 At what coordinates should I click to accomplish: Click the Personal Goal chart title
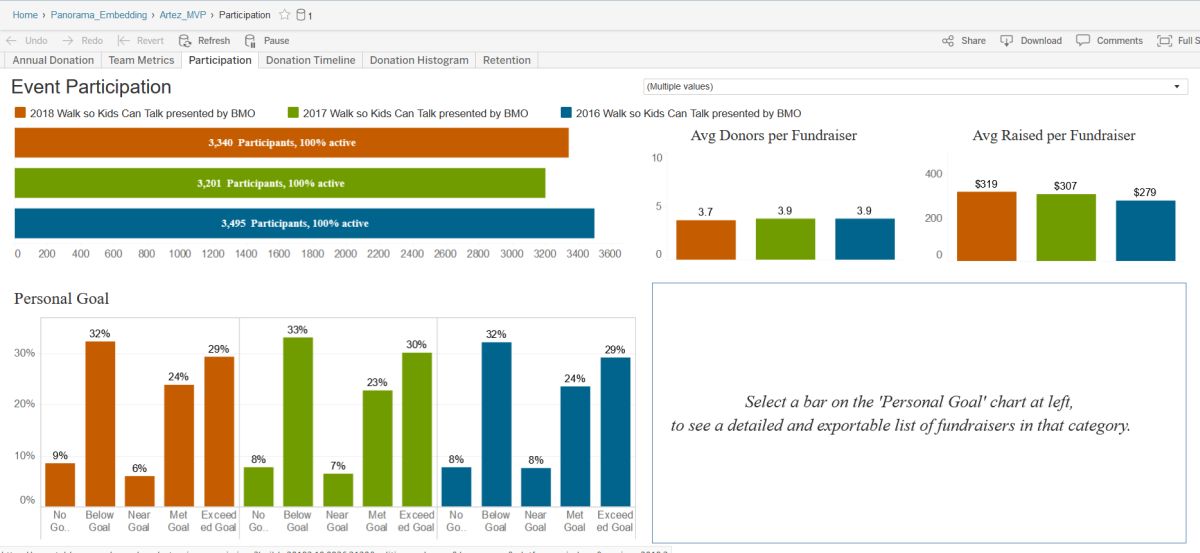pyautogui.click(x=61, y=298)
